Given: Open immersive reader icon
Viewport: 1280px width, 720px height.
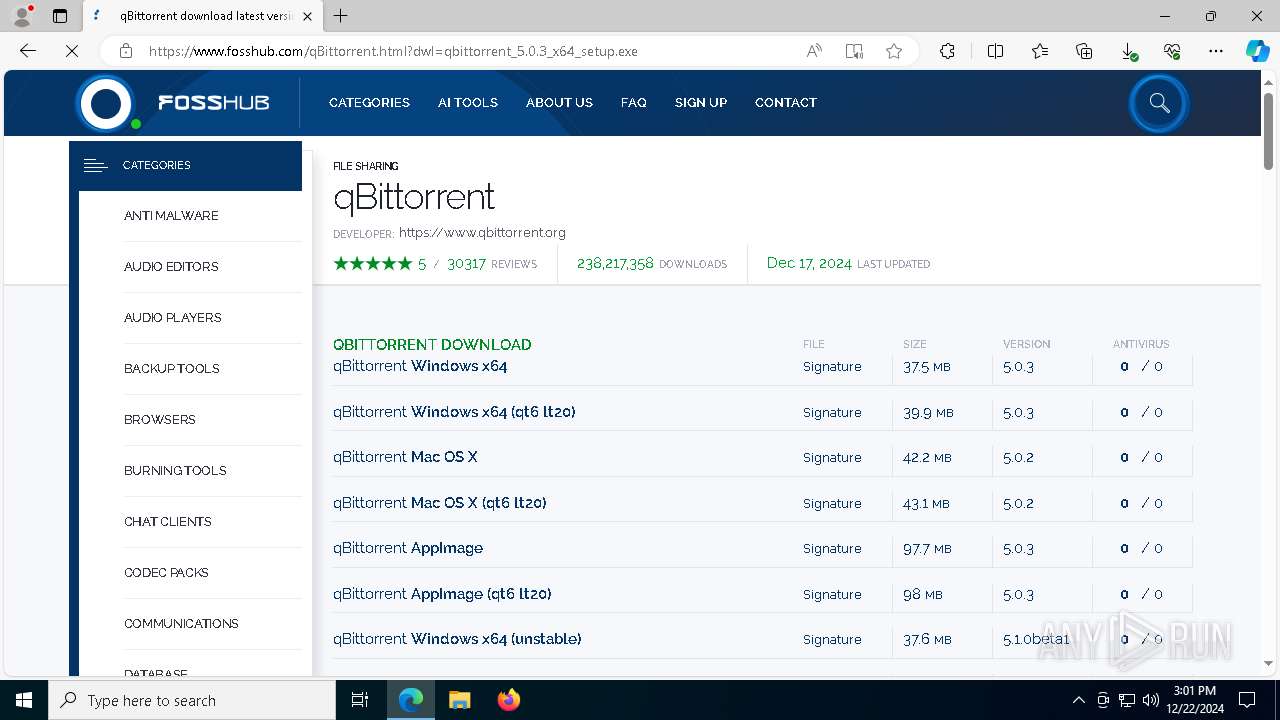Looking at the screenshot, I should 854,51.
